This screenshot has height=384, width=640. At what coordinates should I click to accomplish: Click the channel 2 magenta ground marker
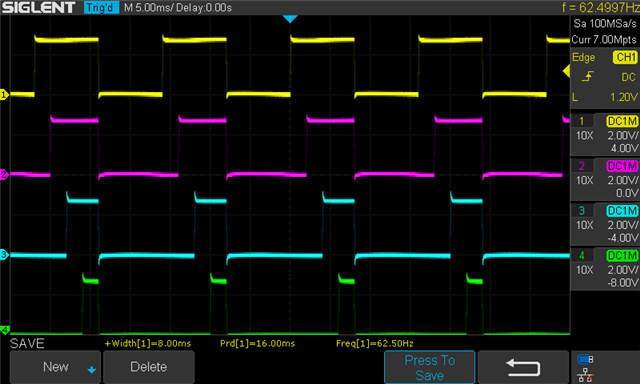(4, 175)
